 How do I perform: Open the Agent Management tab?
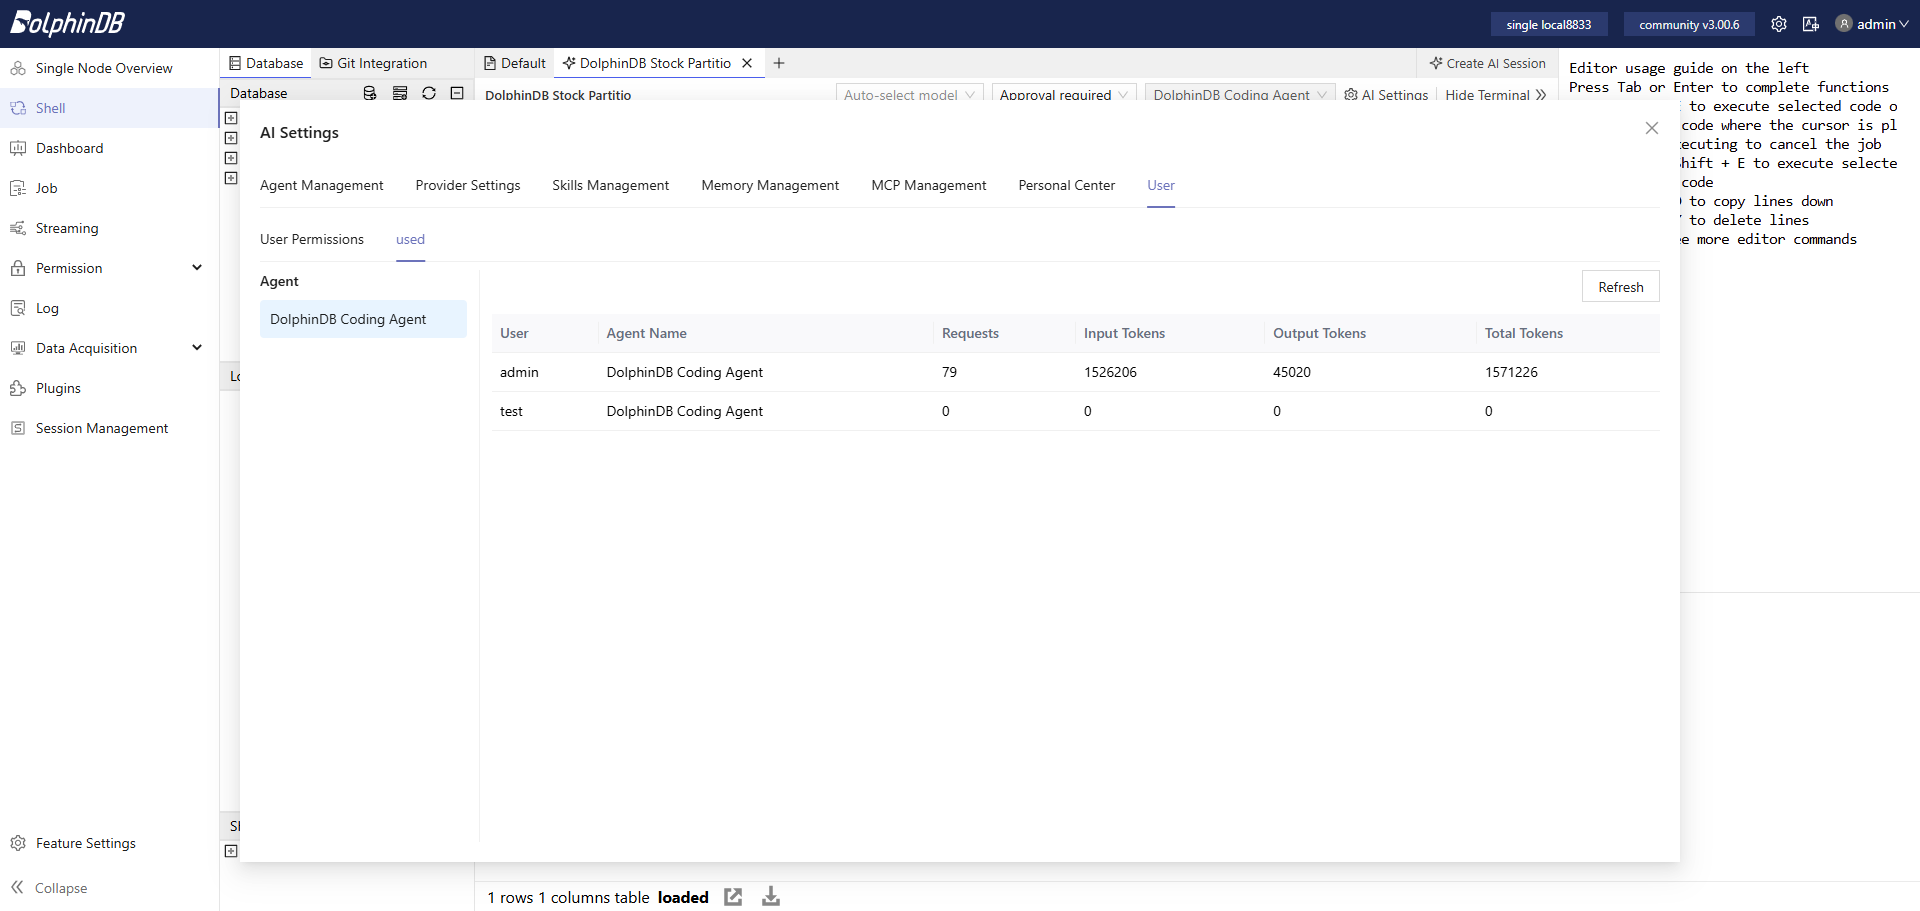[322, 185]
